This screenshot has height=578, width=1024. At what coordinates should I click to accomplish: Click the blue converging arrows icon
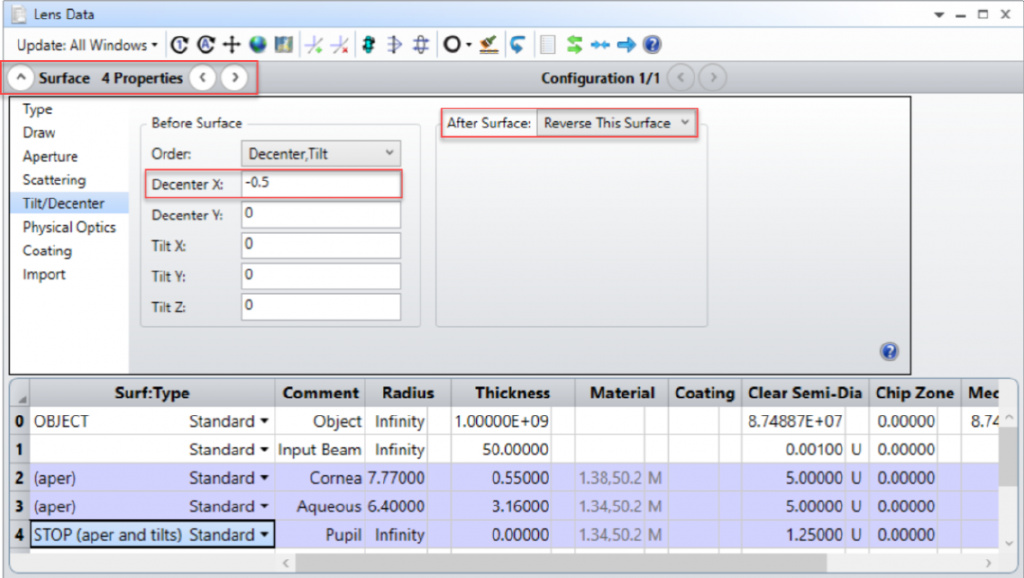point(600,44)
